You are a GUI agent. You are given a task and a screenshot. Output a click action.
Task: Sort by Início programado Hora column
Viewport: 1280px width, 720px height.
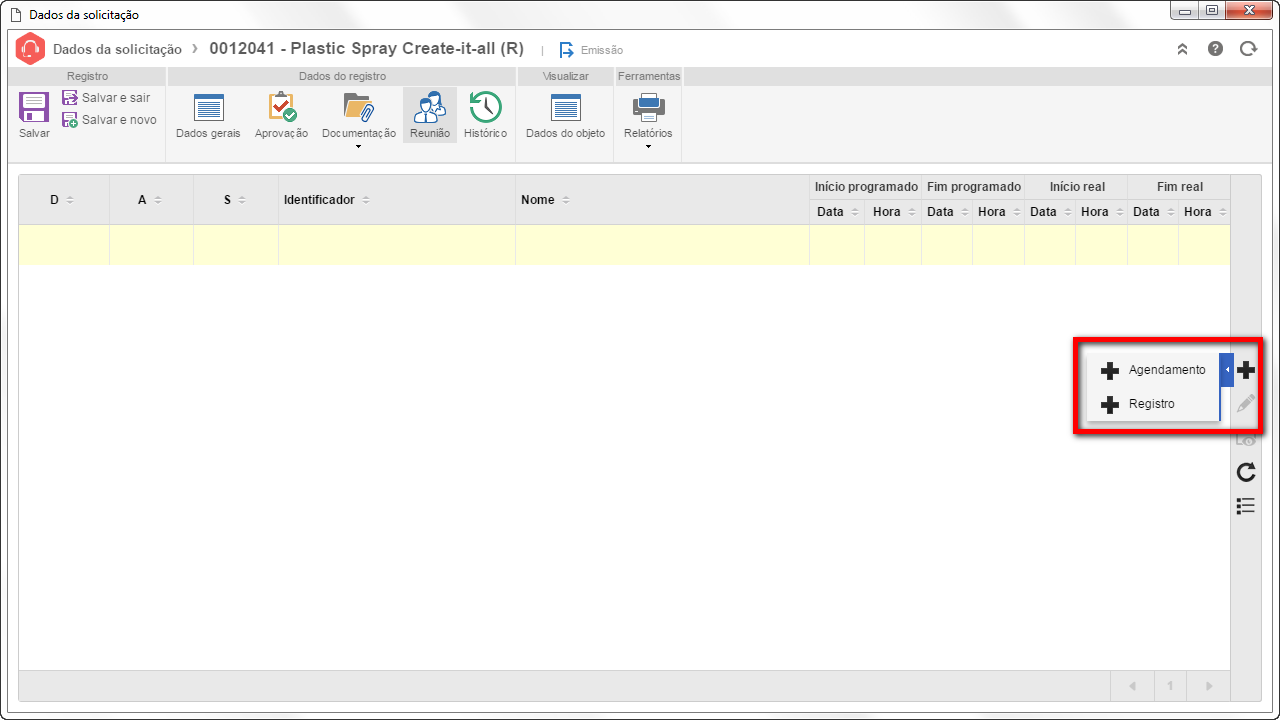pyautogui.click(x=893, y=212)
